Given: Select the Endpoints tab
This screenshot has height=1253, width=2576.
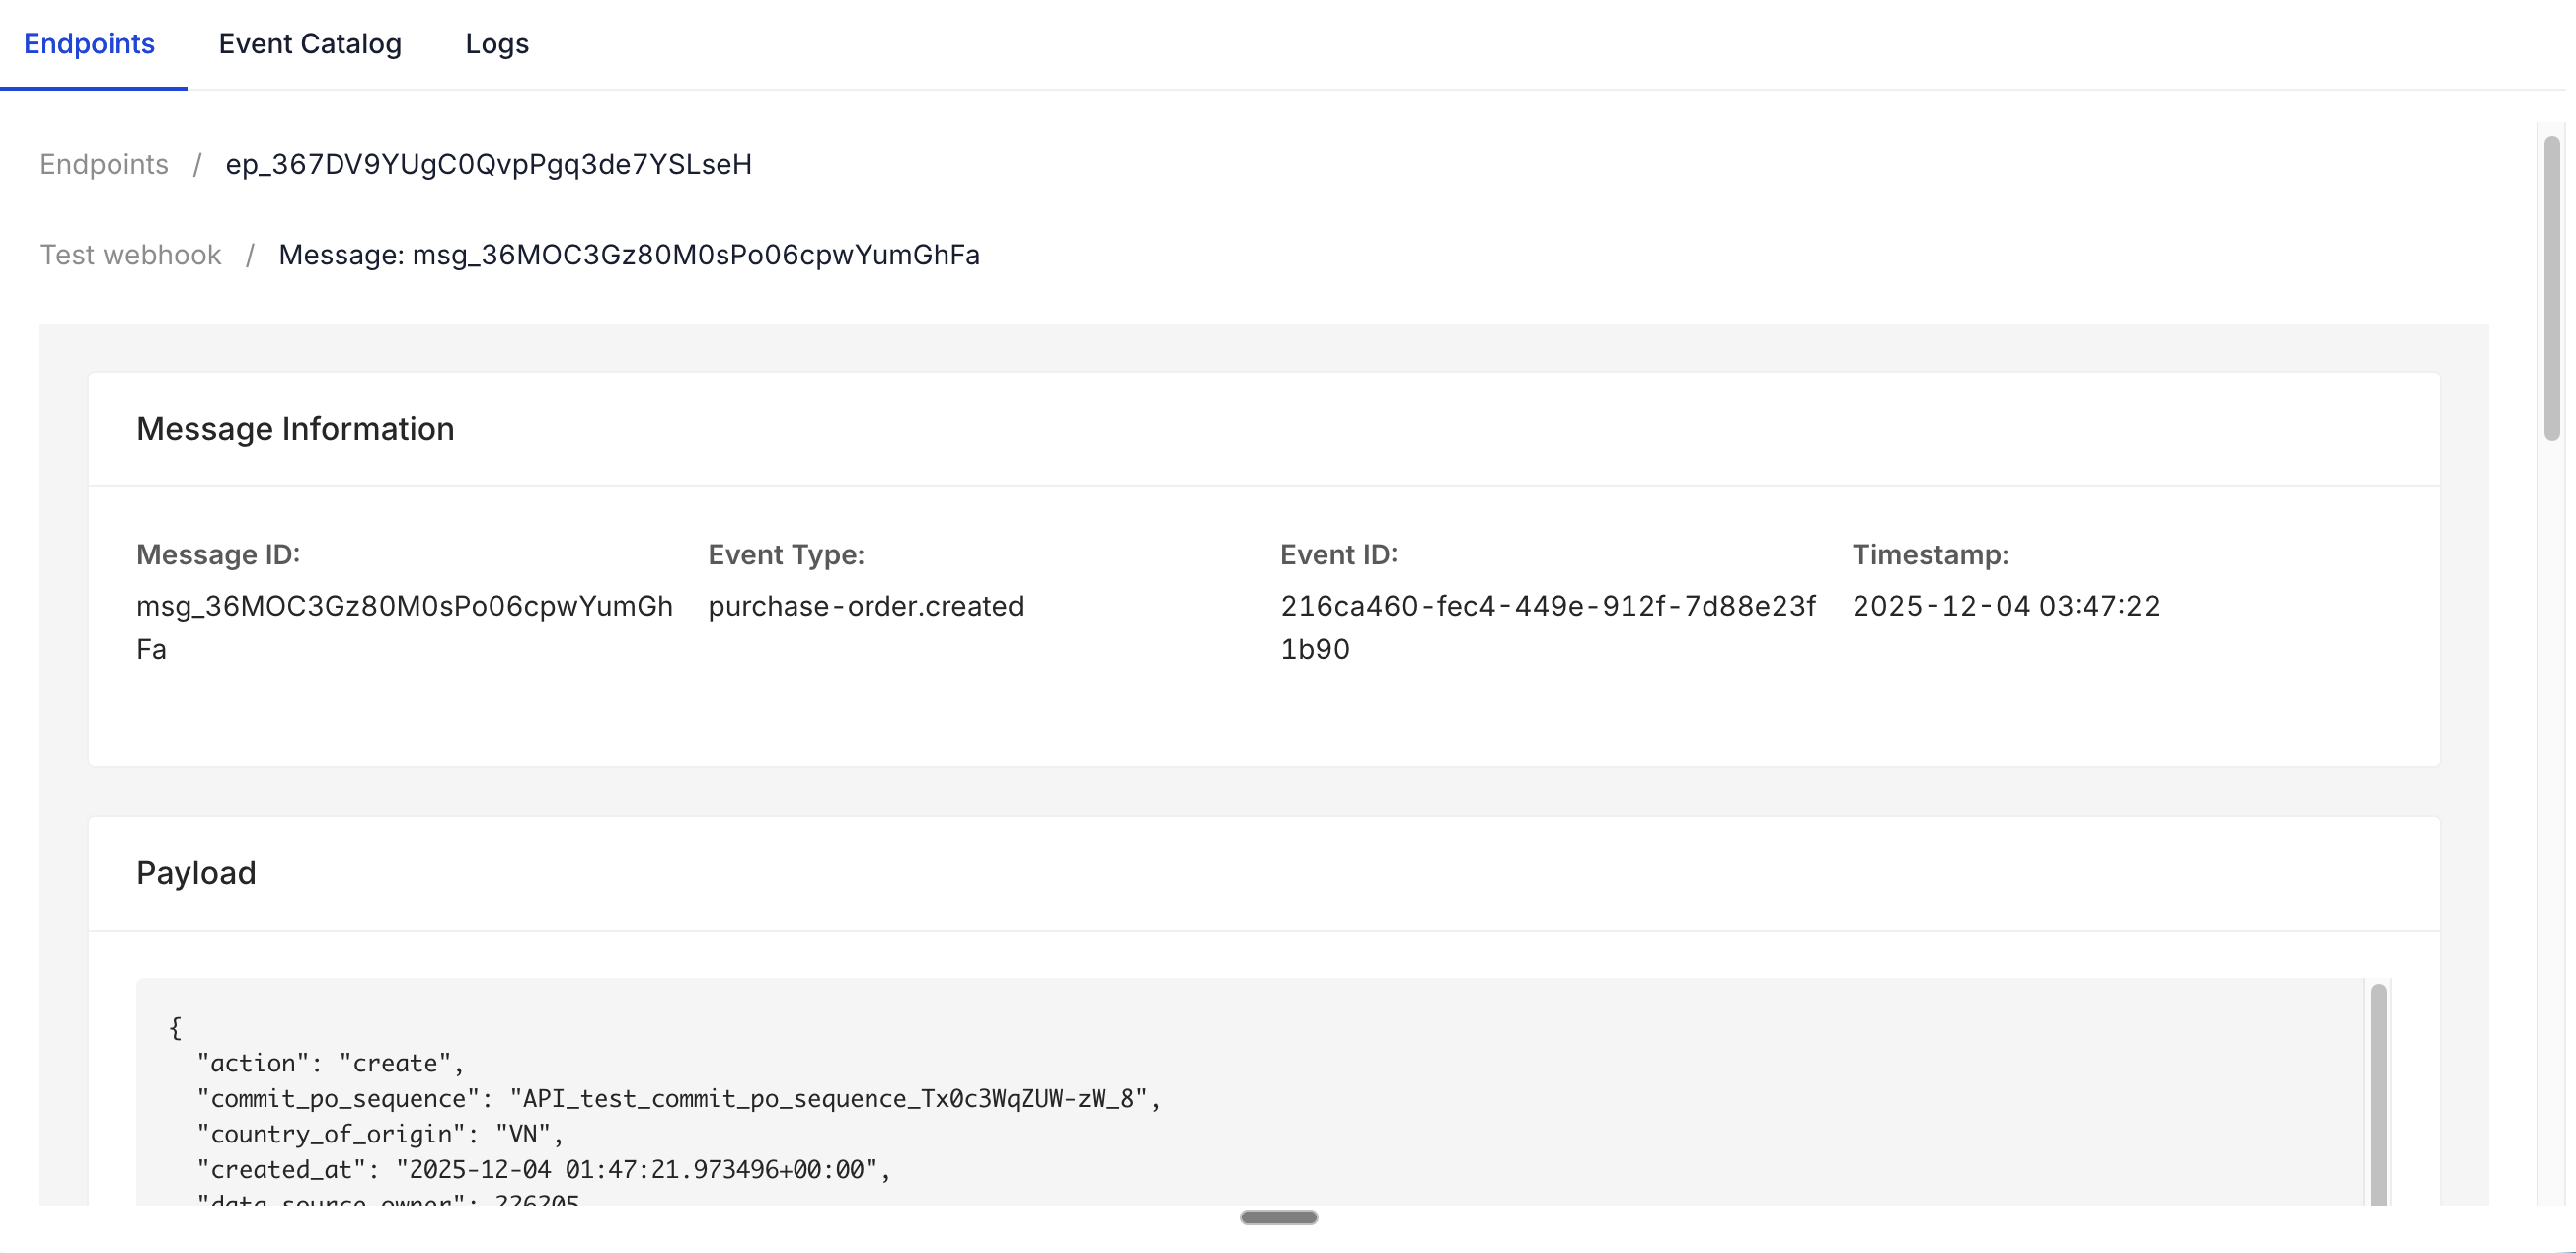Looking at the screenshot, I should (x=88, y=44).
